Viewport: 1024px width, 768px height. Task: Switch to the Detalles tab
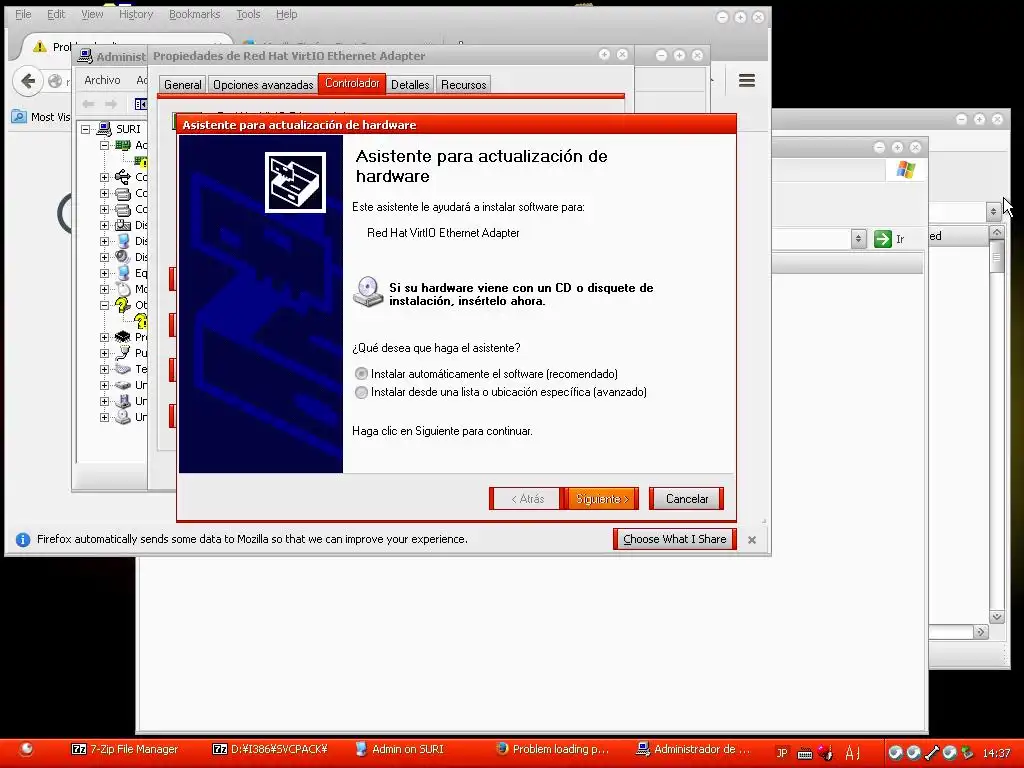[x=410, y=85]
